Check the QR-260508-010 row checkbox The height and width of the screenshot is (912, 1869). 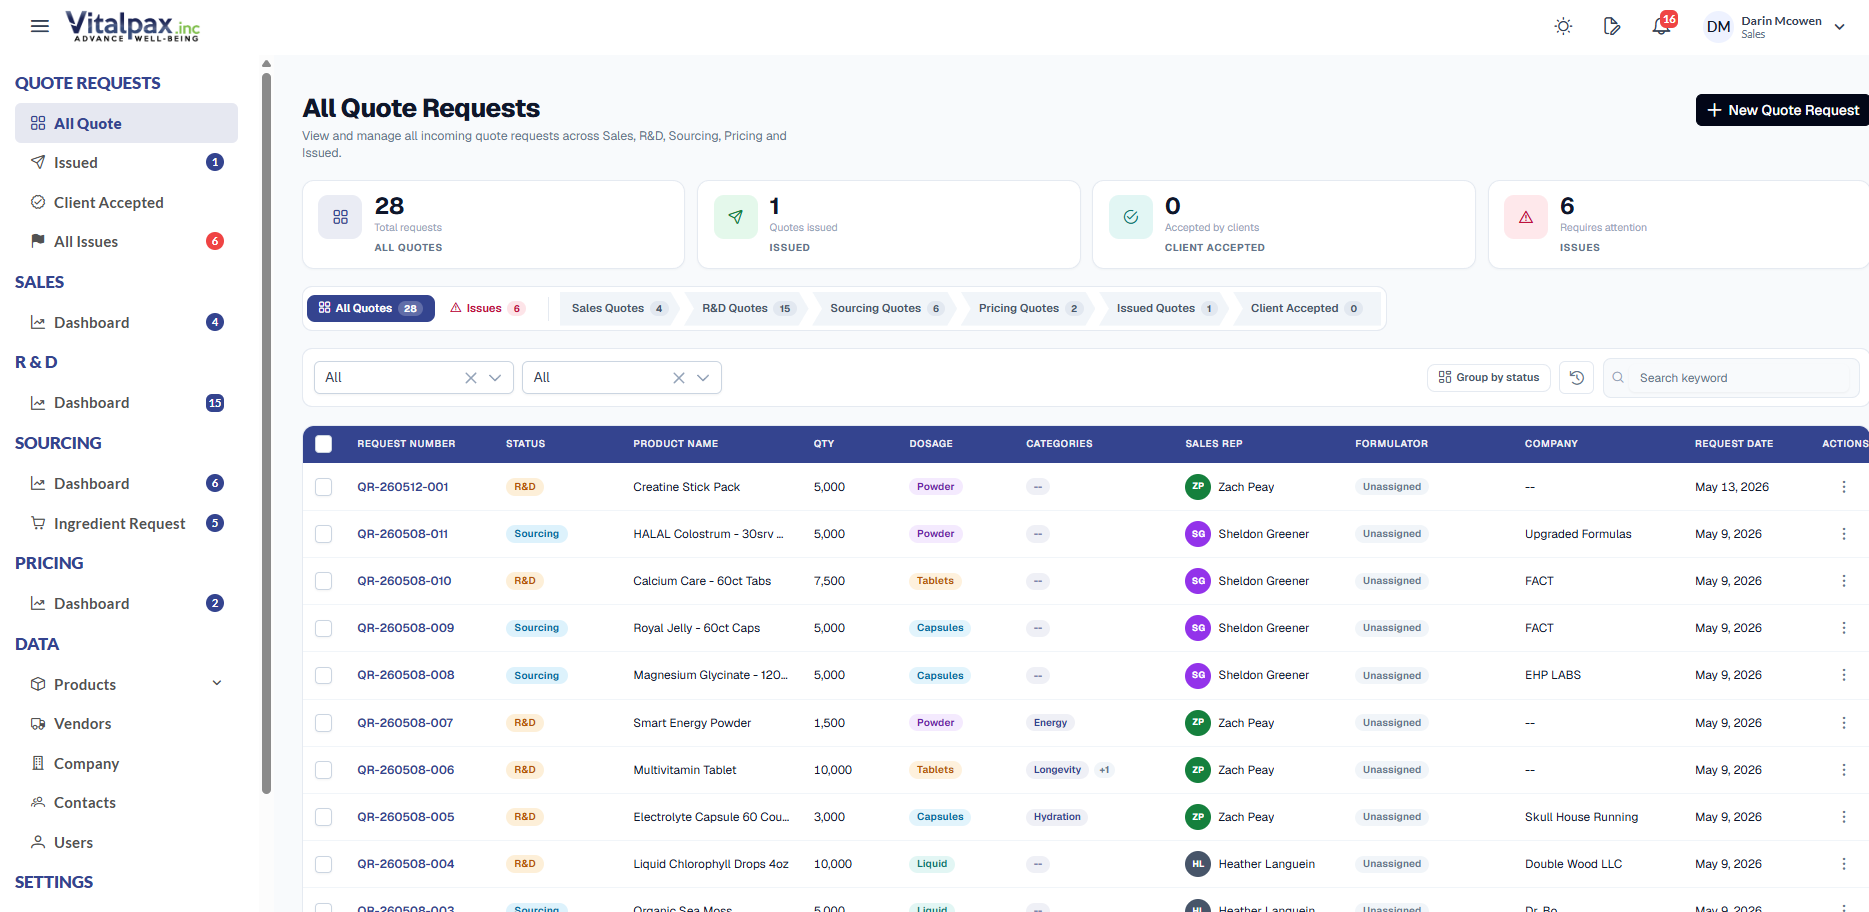[324, 581]
